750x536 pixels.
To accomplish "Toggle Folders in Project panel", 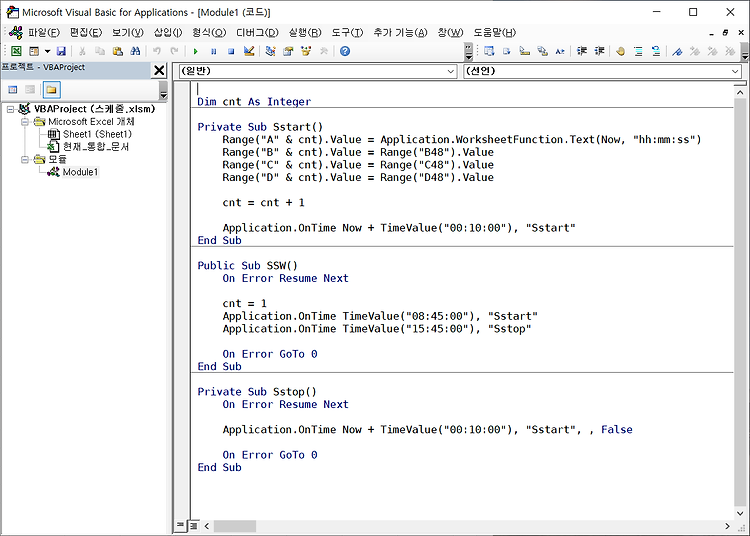I will (x=51, y=90).
